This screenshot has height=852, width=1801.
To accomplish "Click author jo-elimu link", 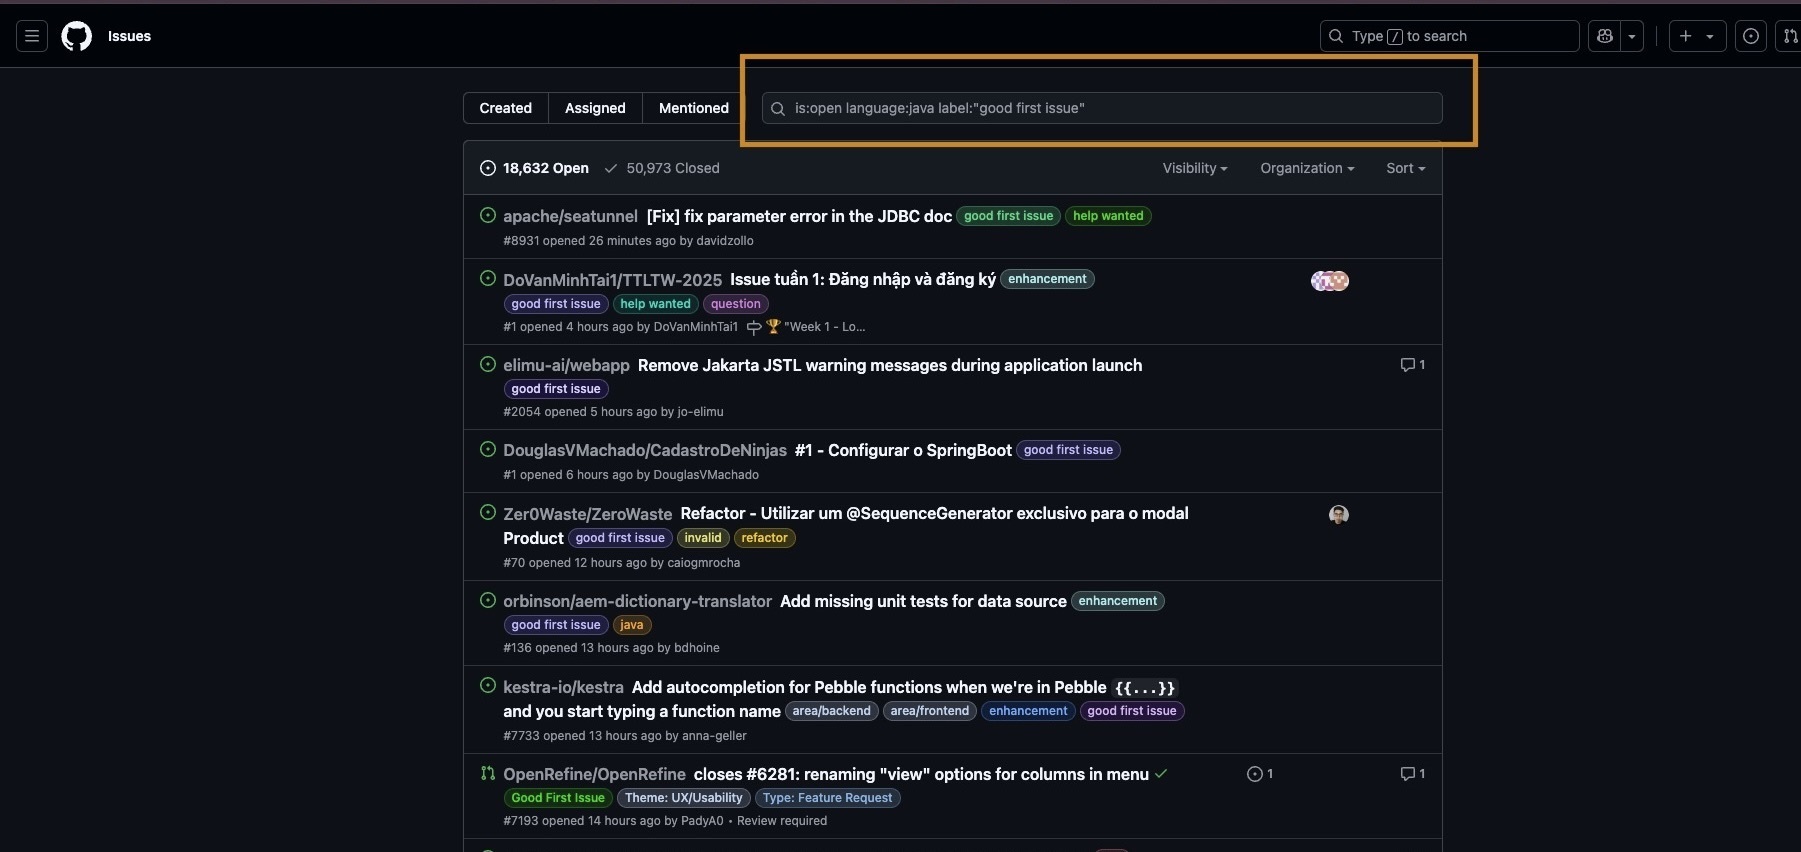I will pos(700,412).
